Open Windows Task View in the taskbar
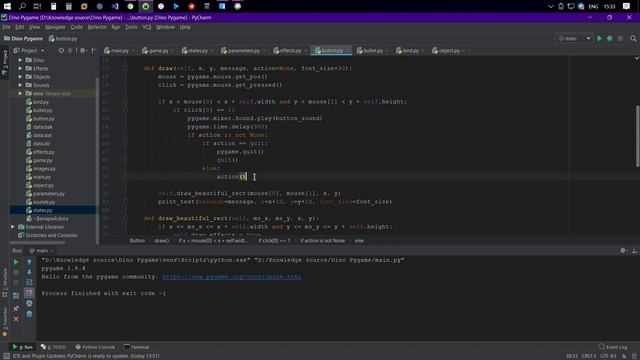640x360 pixels. point(38,6)
